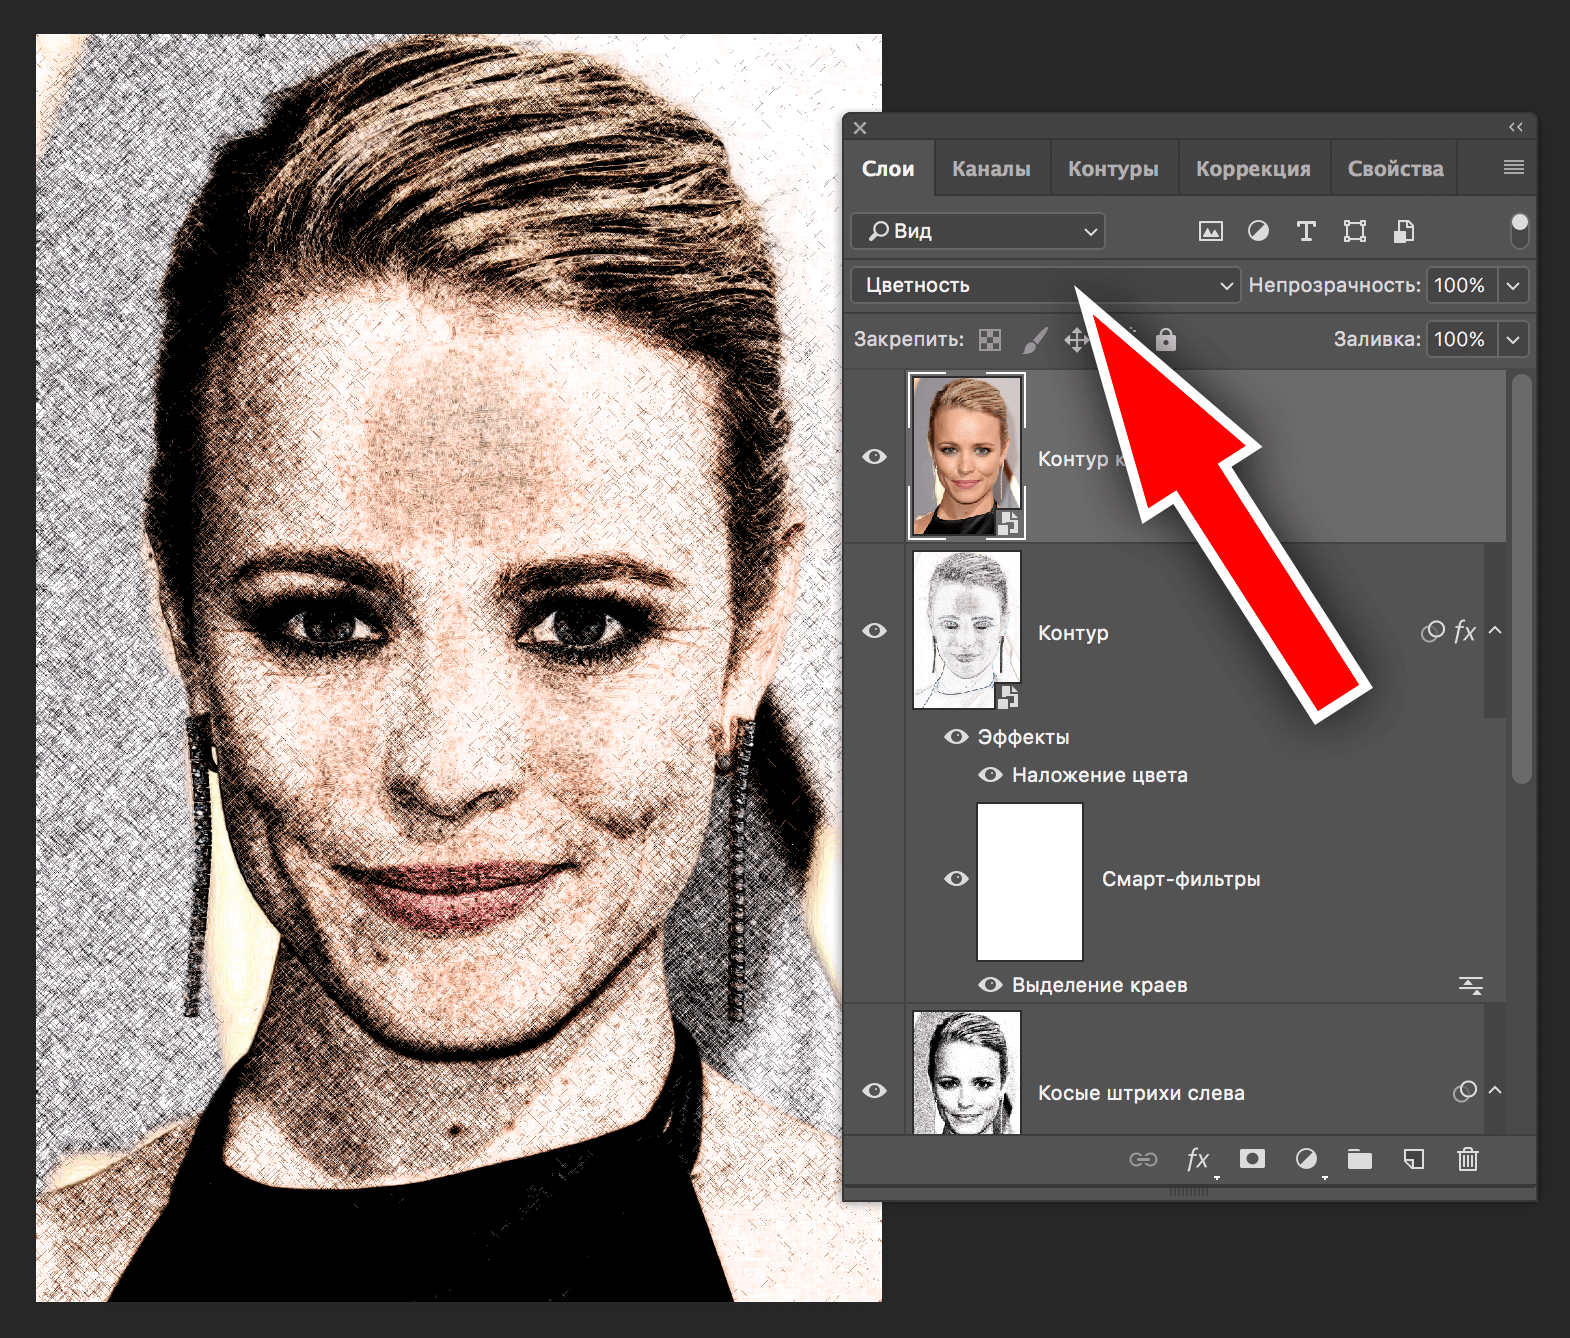Viewport: 1570px width, 1338px height.
Task: Lock all padlock icon
Action: click(1166, 339)
